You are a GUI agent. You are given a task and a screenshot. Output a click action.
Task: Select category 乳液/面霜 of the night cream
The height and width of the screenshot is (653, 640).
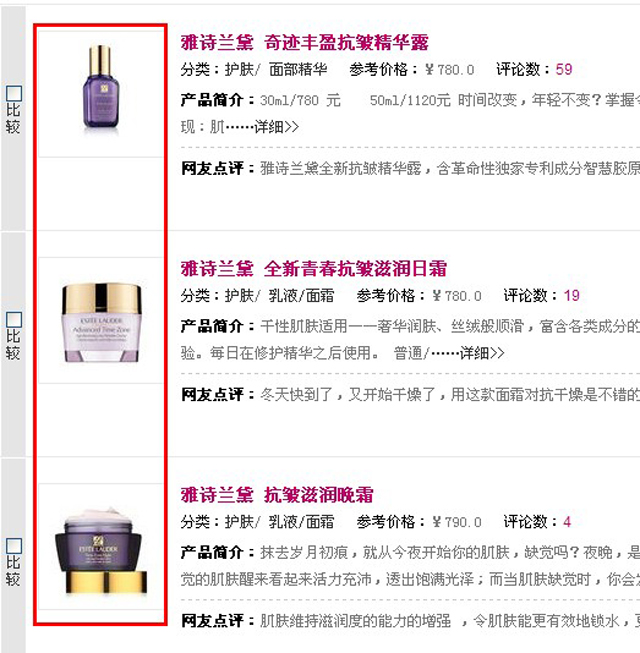pos(301,522)
